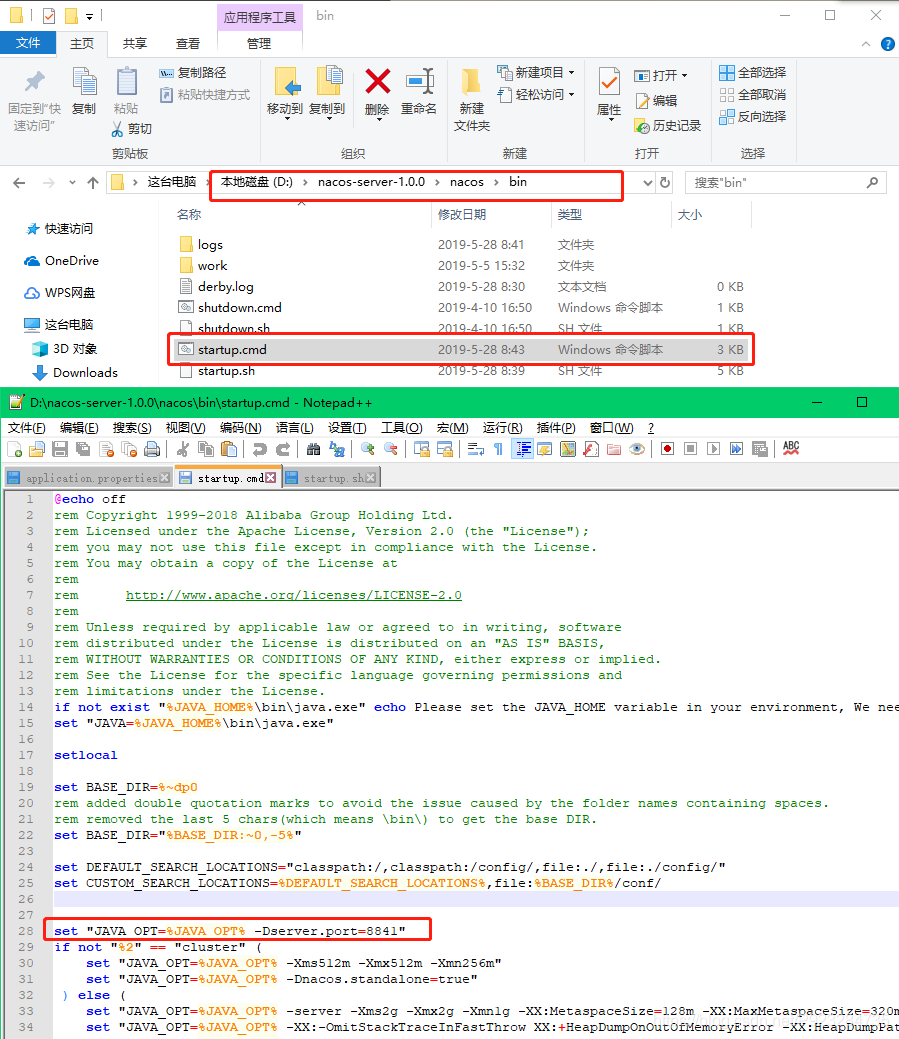
Task: Open the 运行(R) menu
Action: (x=502, y=428)
